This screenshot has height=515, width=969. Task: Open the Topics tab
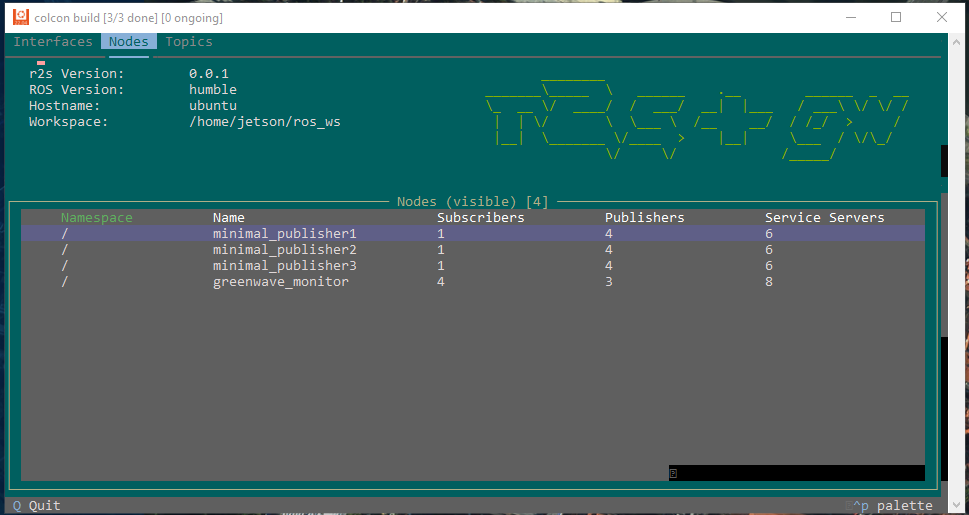[x=189, y=42]
